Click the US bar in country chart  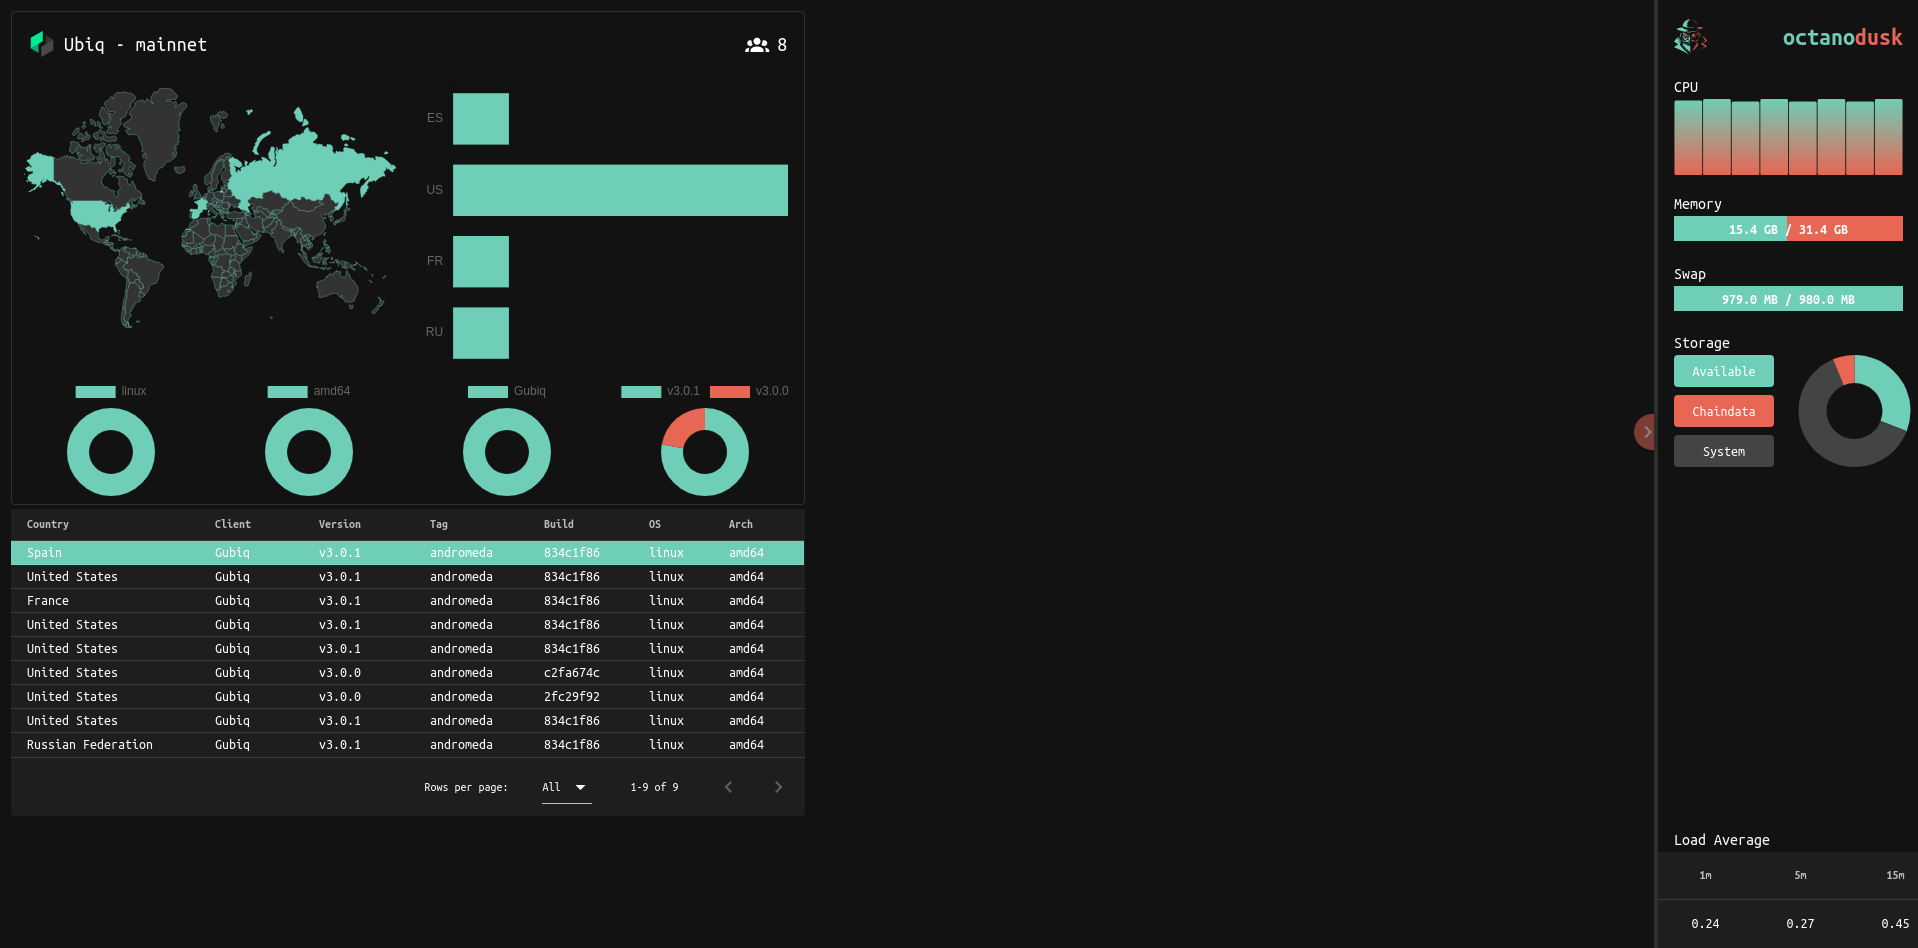620,190
